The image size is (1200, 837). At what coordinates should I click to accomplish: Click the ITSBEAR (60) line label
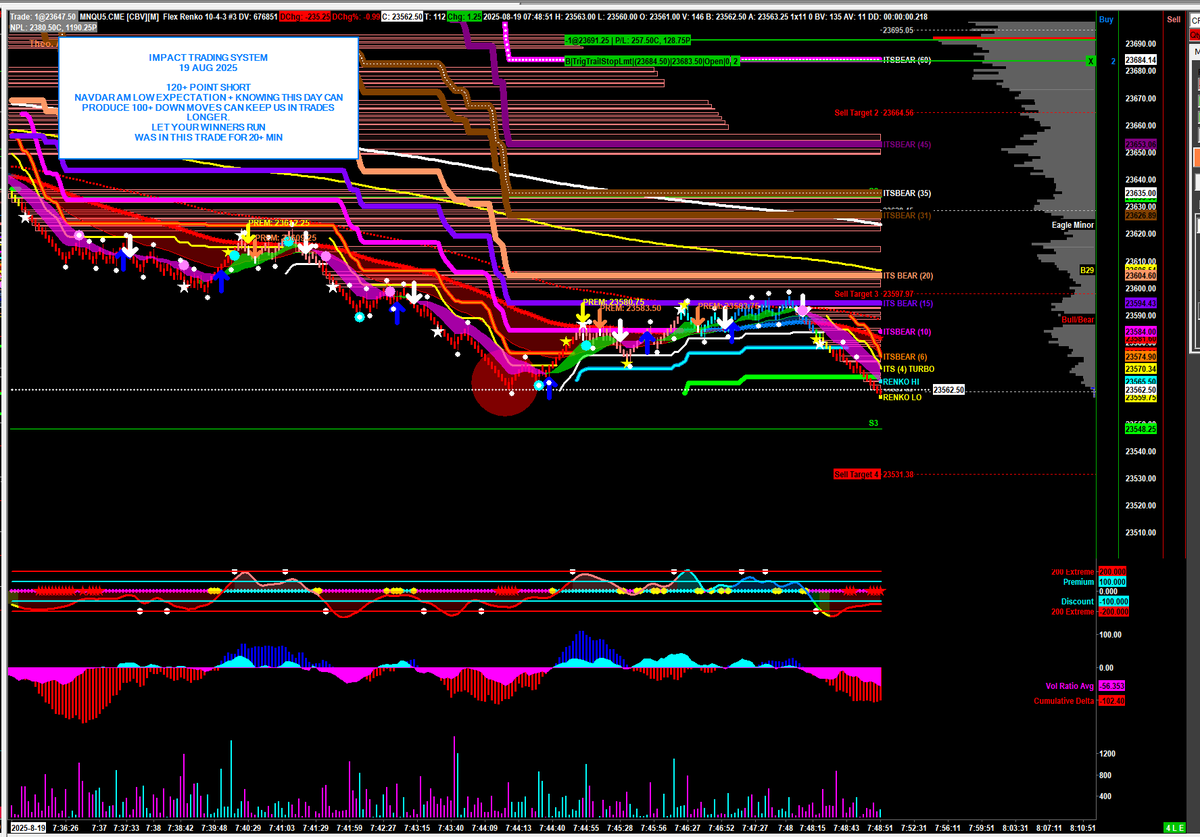pyautogui.click(x=907, y=61)
